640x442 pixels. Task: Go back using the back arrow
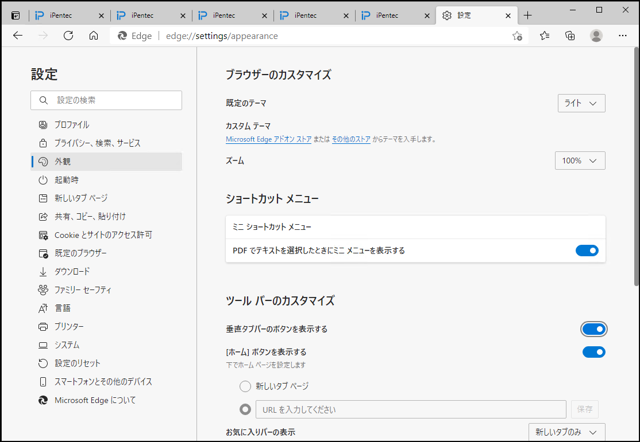point(18,36)
